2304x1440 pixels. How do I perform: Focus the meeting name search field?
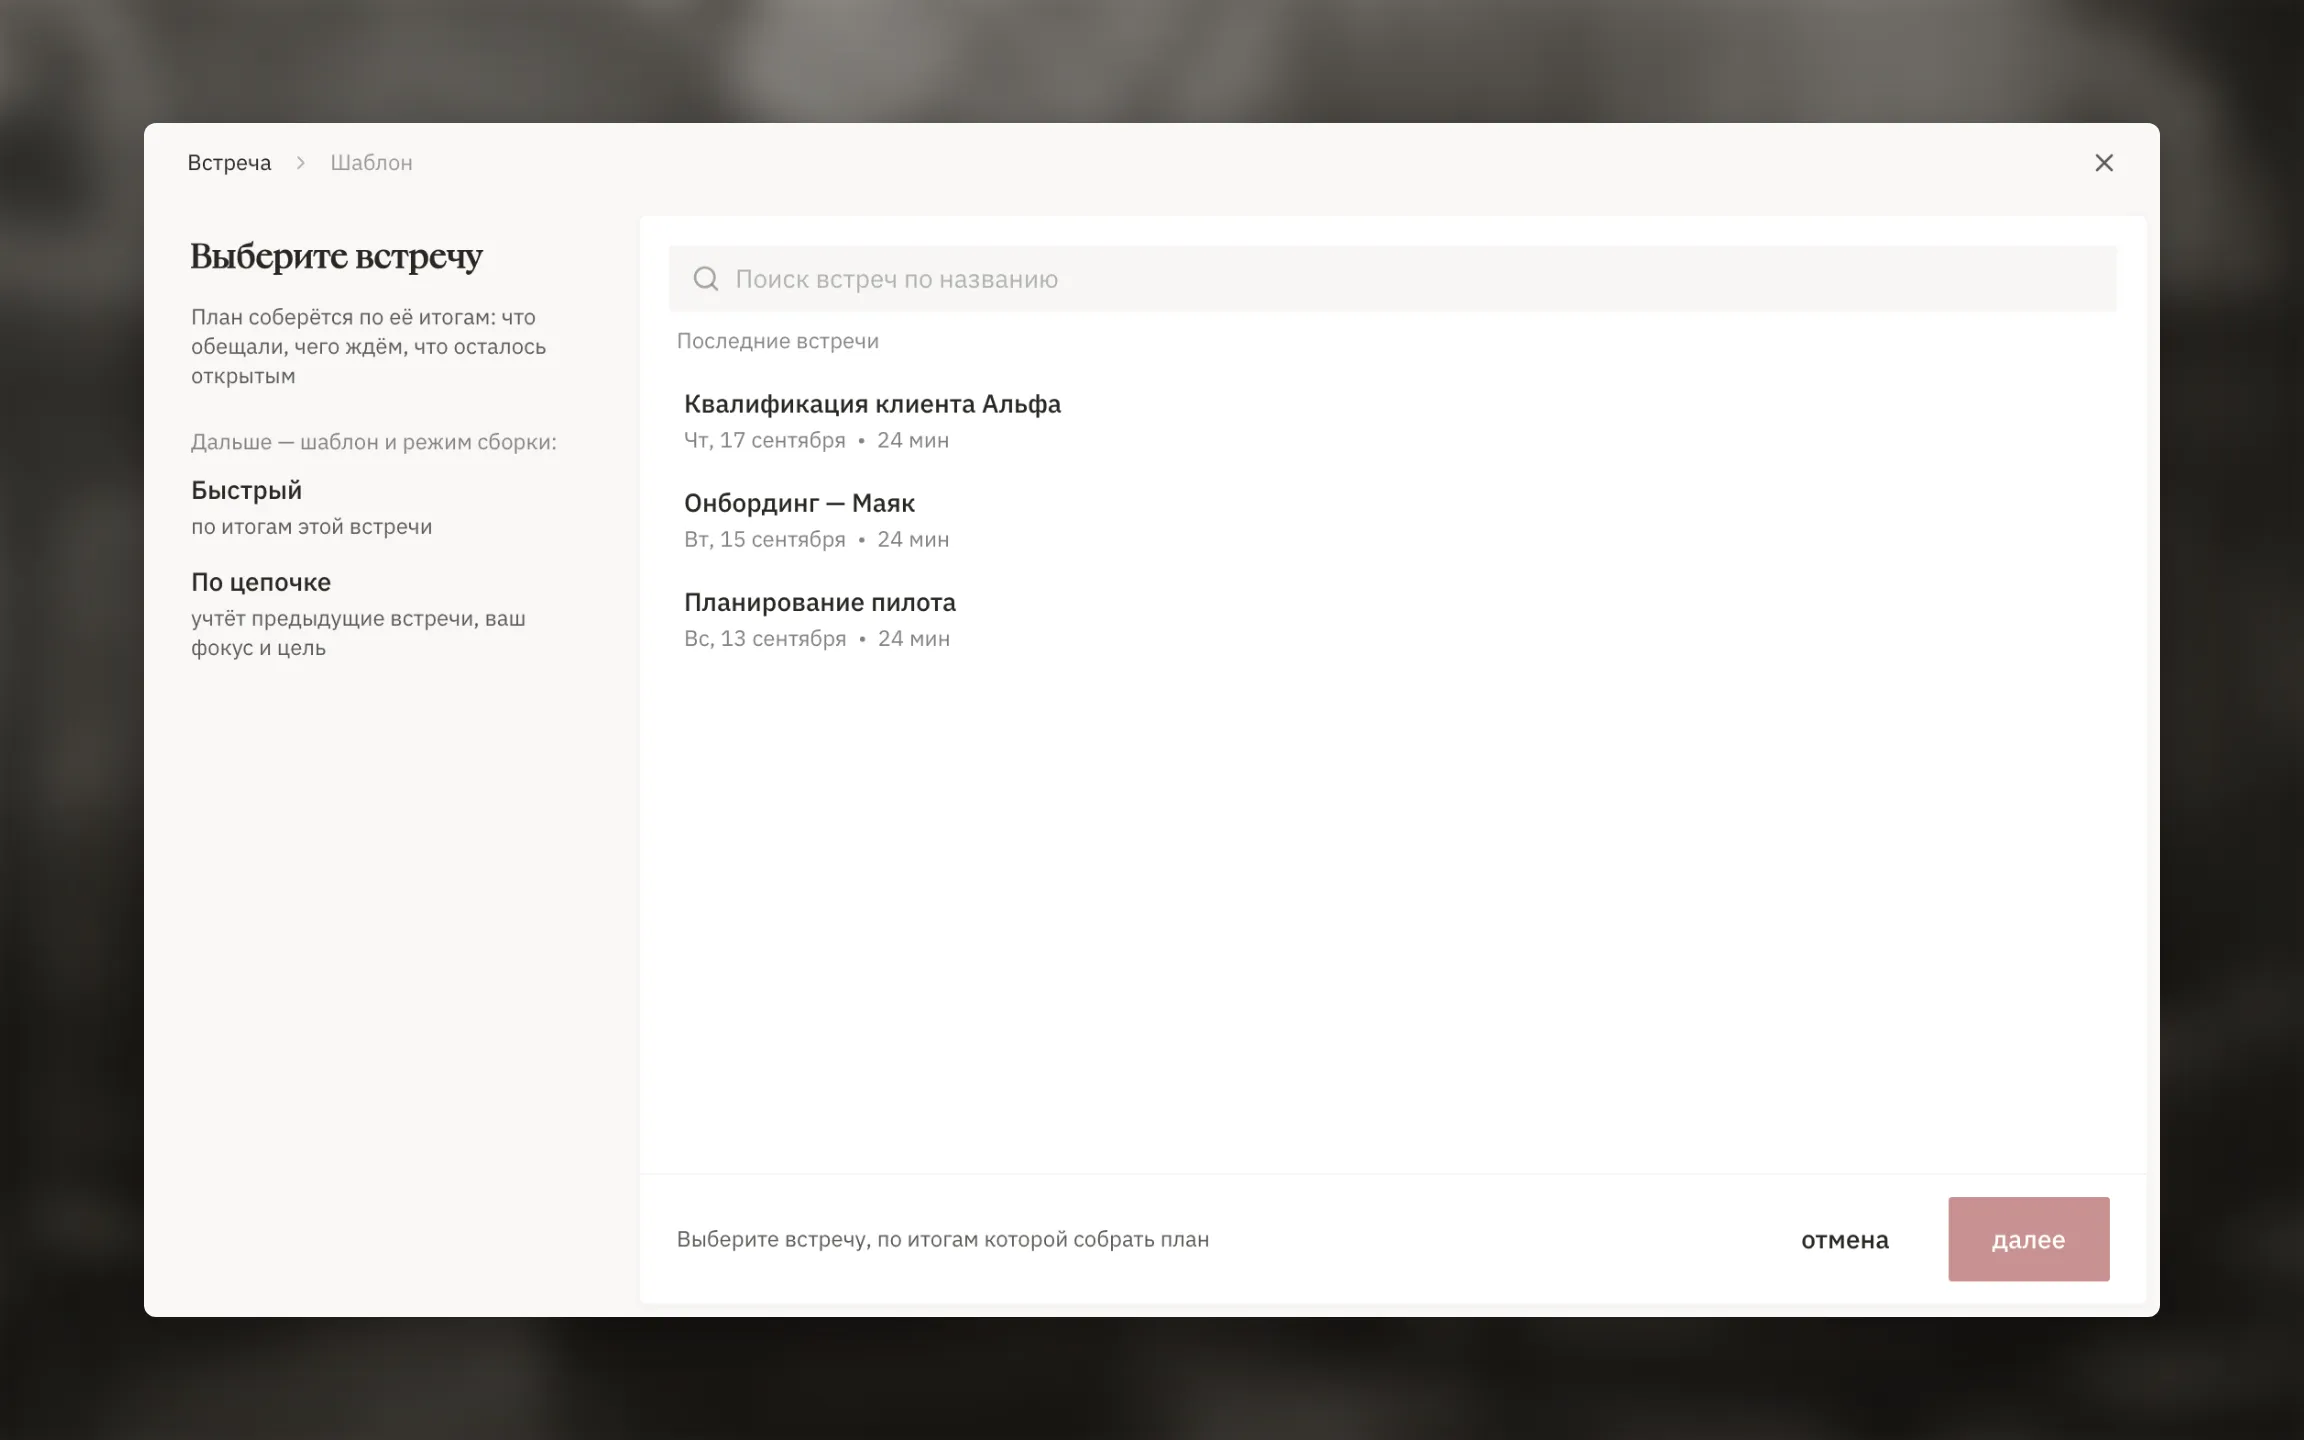click(x=1392, y=279)
